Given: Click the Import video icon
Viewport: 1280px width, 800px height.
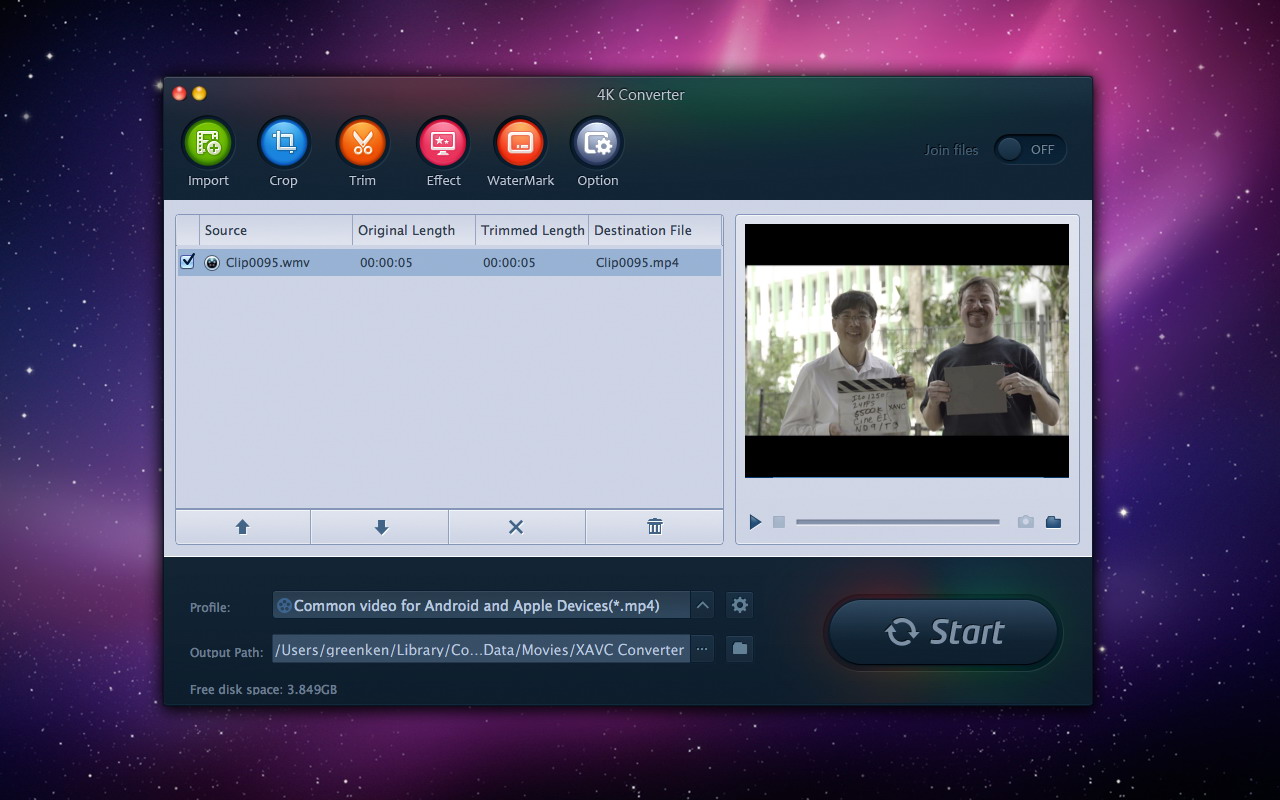Looking at the screenshot, I should [x=208, y=144].
